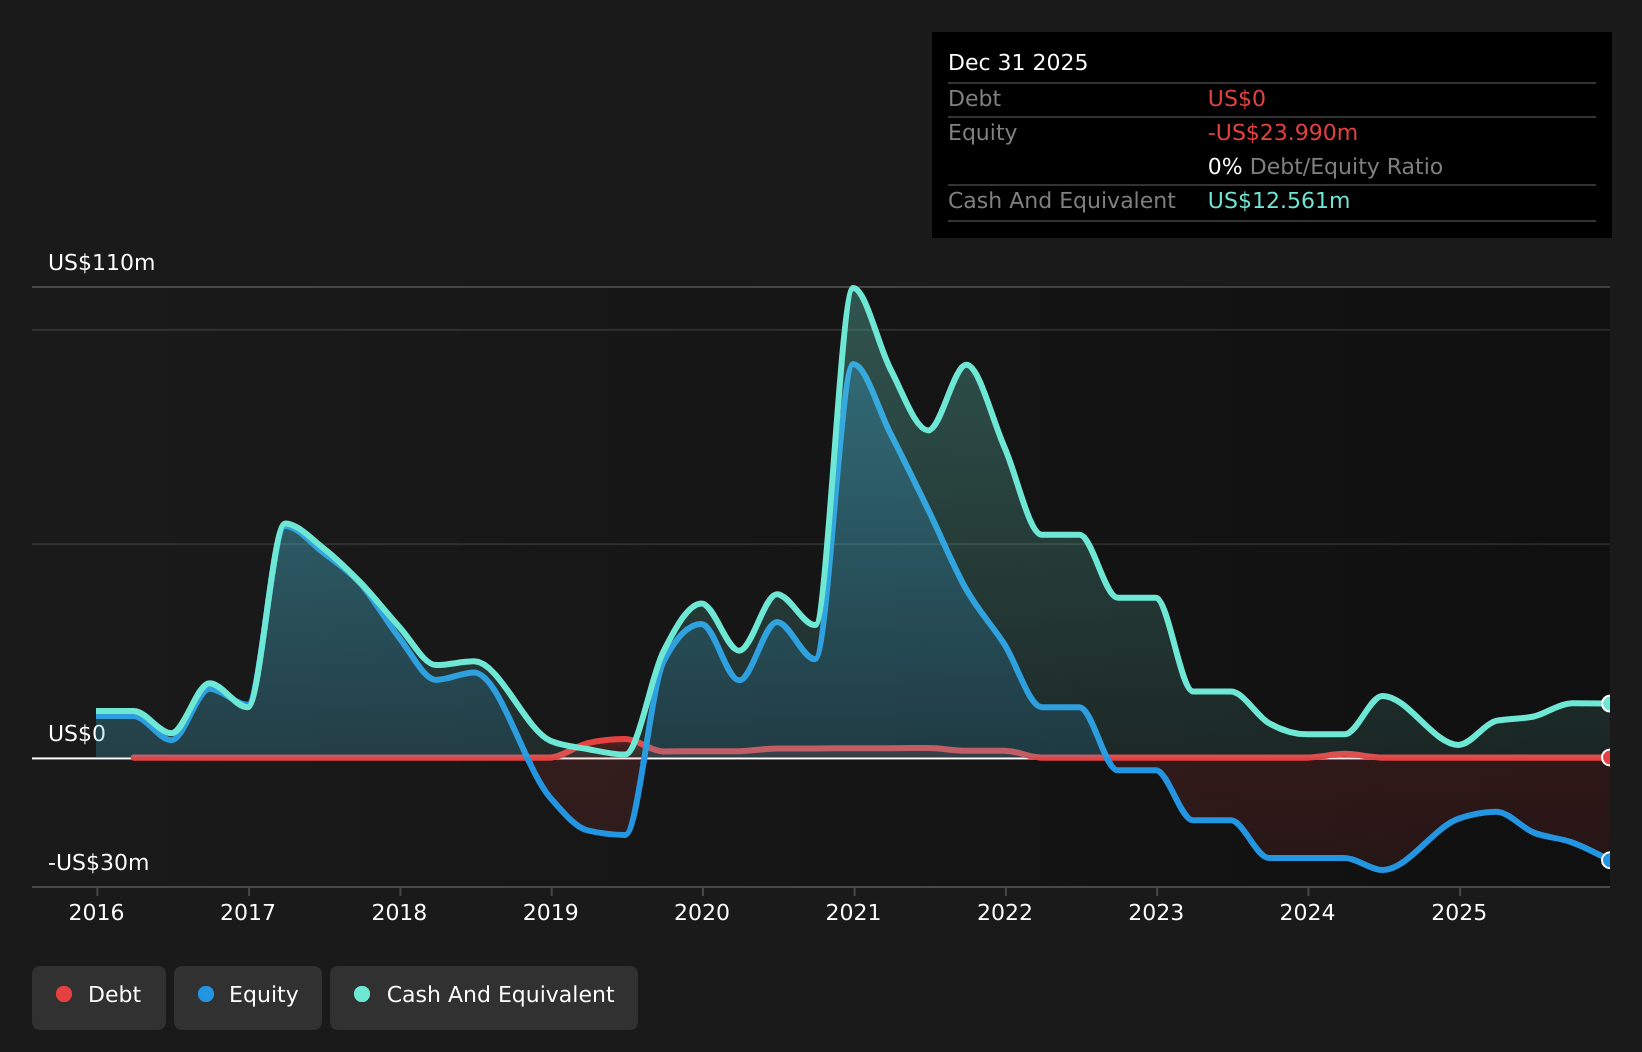Image resolution: width=1642 pixels, height=1052 pixels.
Task: Click the 2018 x-axis label
Action: (399, 912)
